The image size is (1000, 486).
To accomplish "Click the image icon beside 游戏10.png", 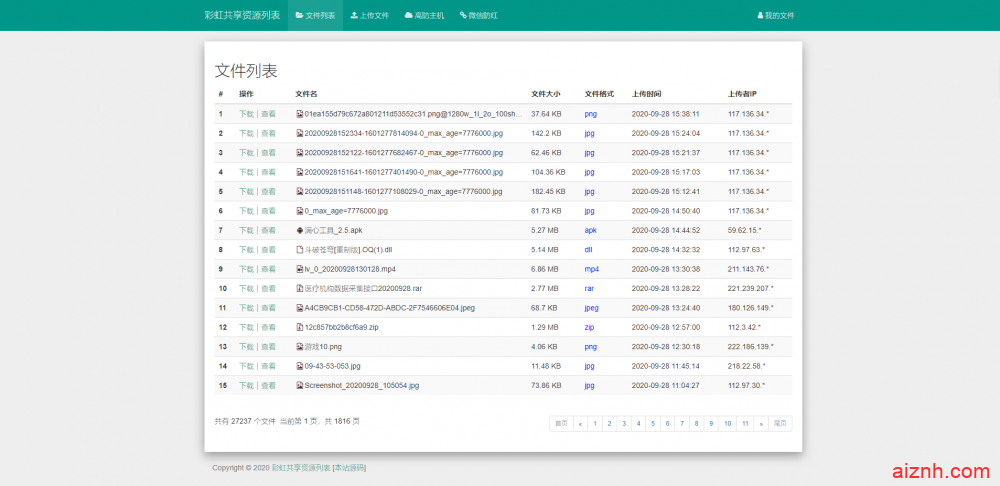I will (300, 346).
